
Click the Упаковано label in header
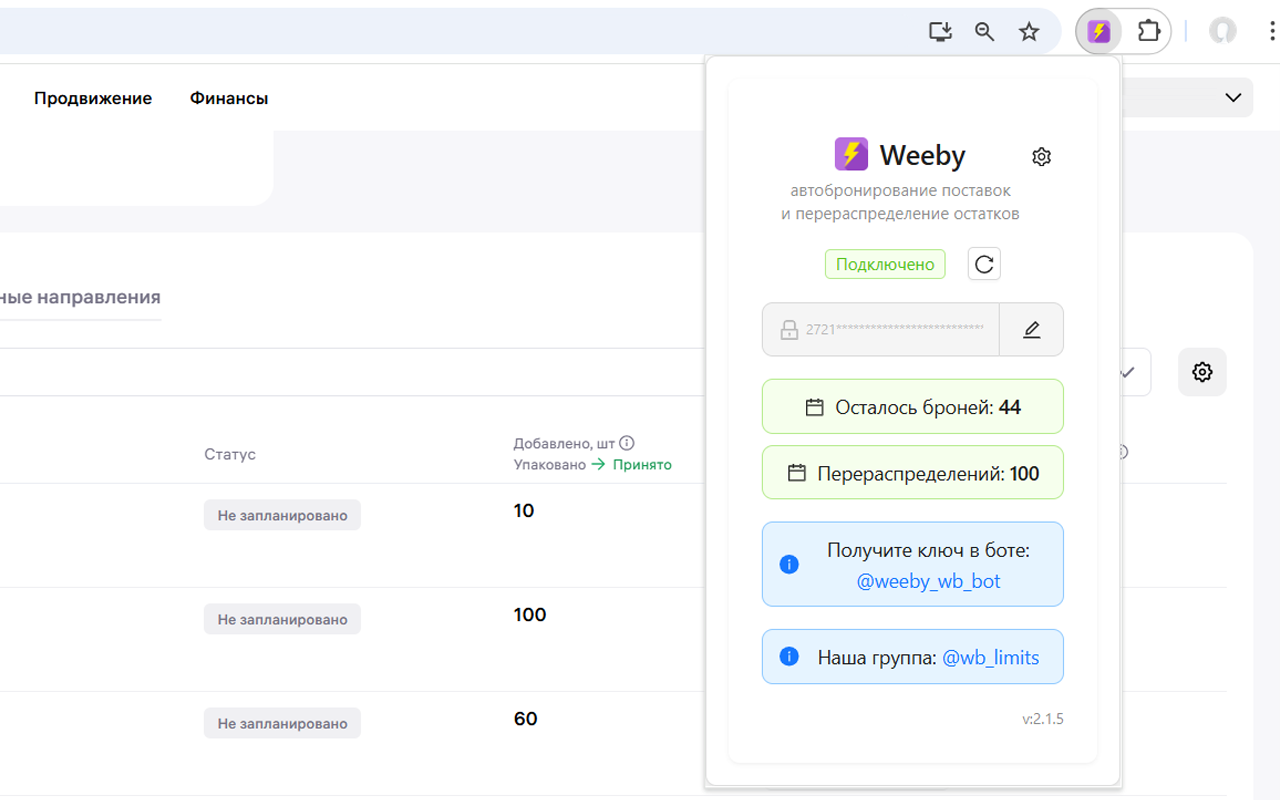(x=550, y=465)
